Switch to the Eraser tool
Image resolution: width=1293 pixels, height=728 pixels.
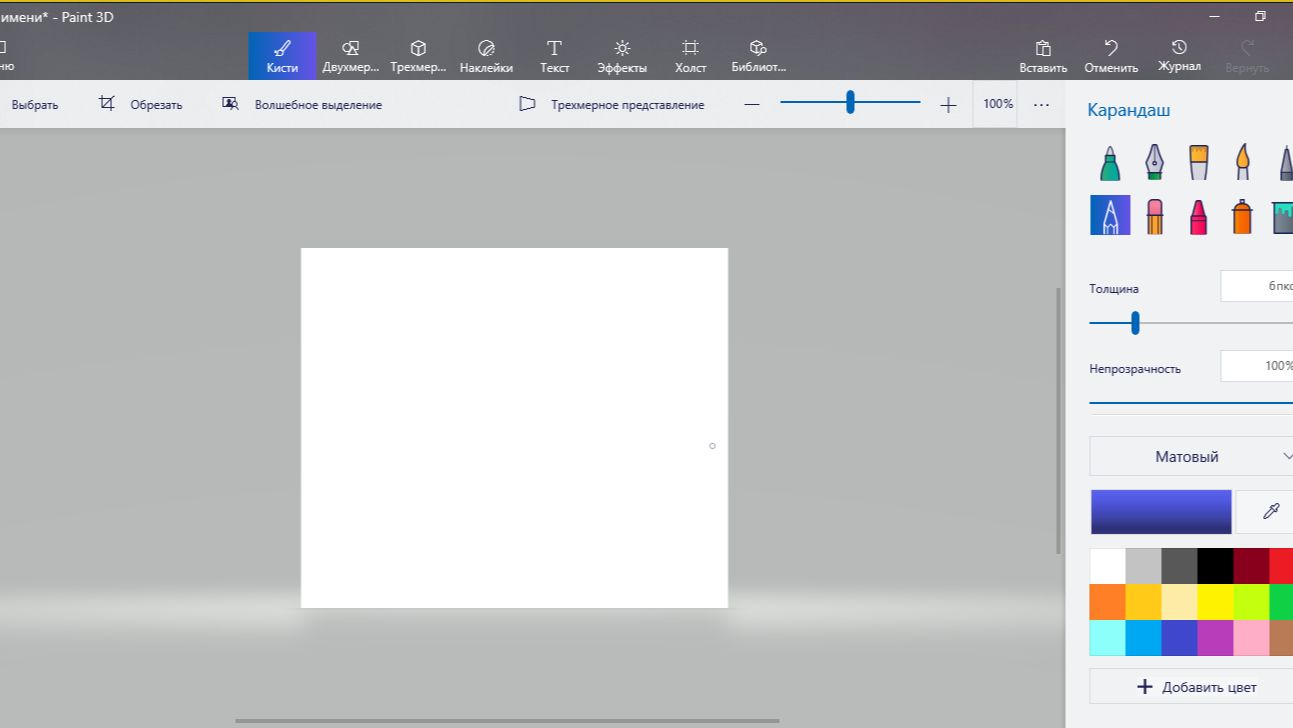coord(1154,215)
